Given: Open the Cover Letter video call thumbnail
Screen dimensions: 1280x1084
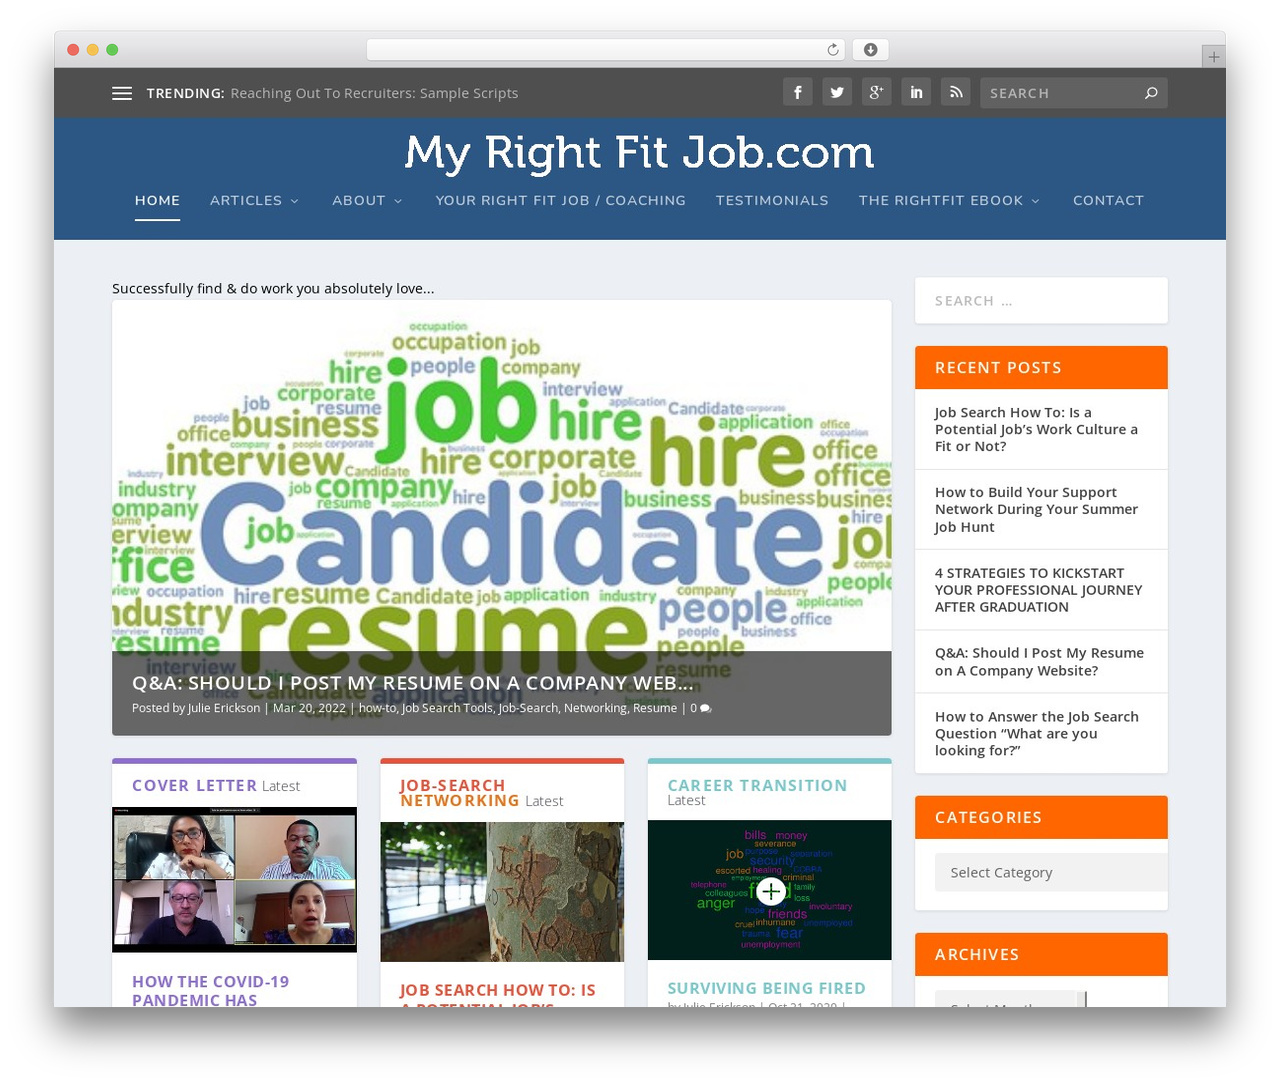Looking at the screenshot, I should (x=234, y=880).
